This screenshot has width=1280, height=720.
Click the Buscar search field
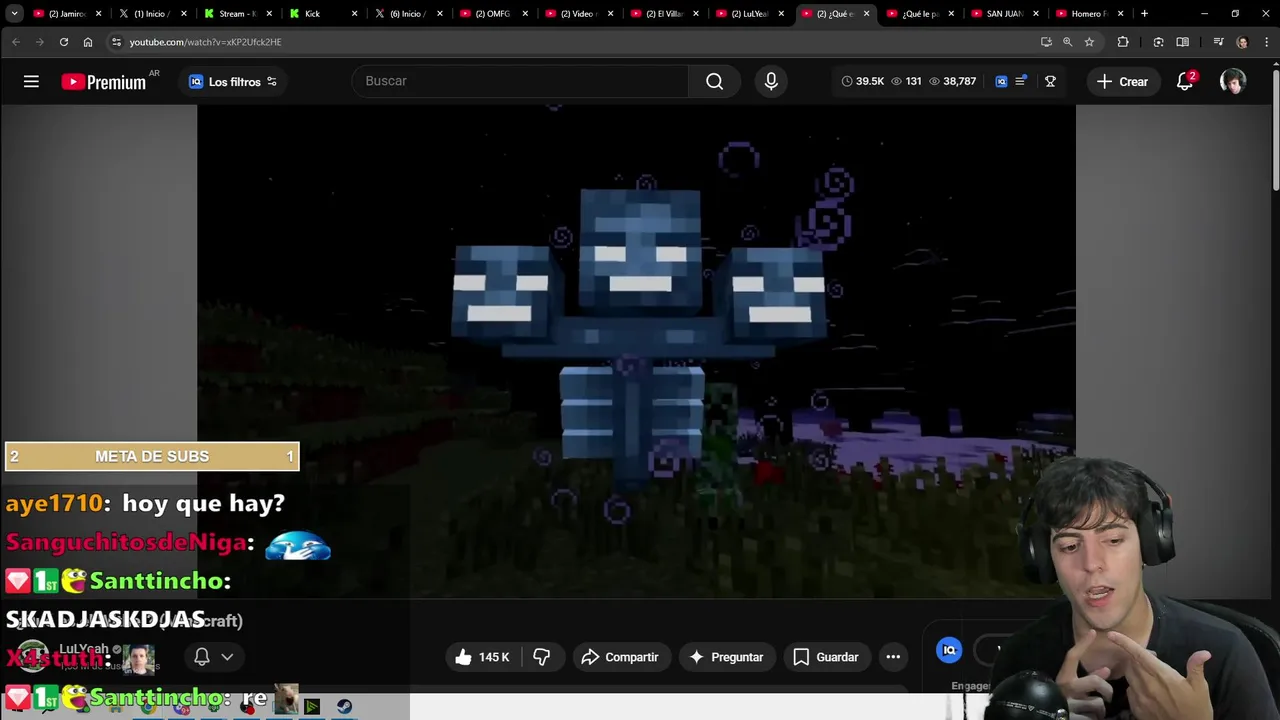[520, 81]
